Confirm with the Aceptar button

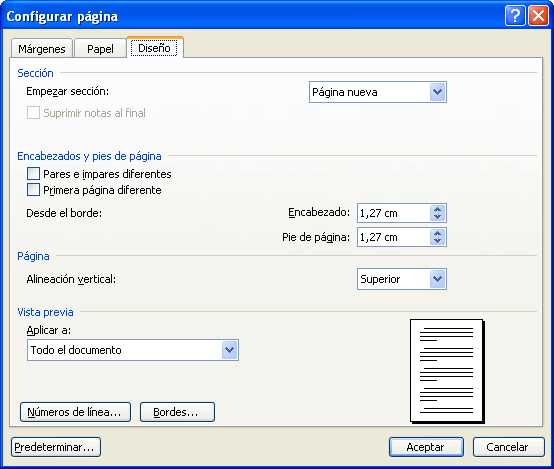point(426,447)
